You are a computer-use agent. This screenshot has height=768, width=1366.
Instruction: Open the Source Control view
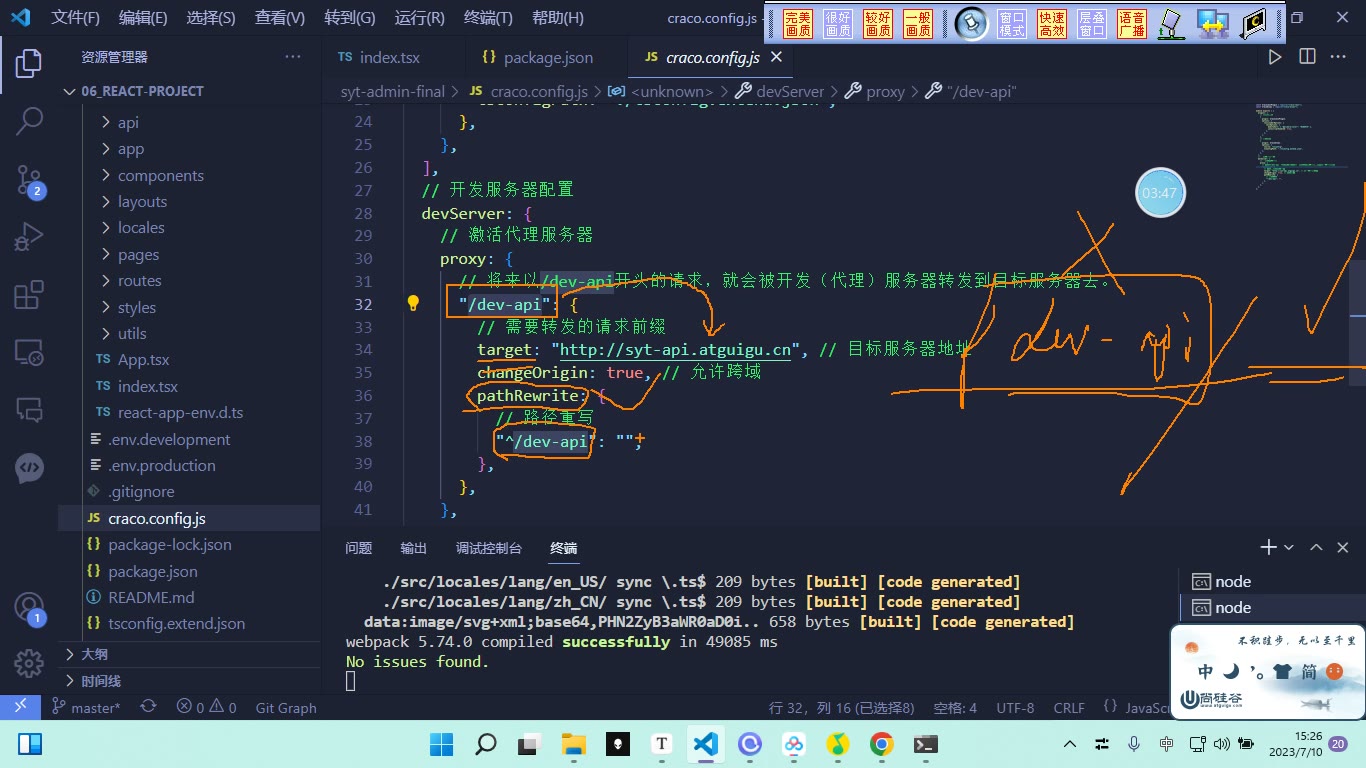29,180
